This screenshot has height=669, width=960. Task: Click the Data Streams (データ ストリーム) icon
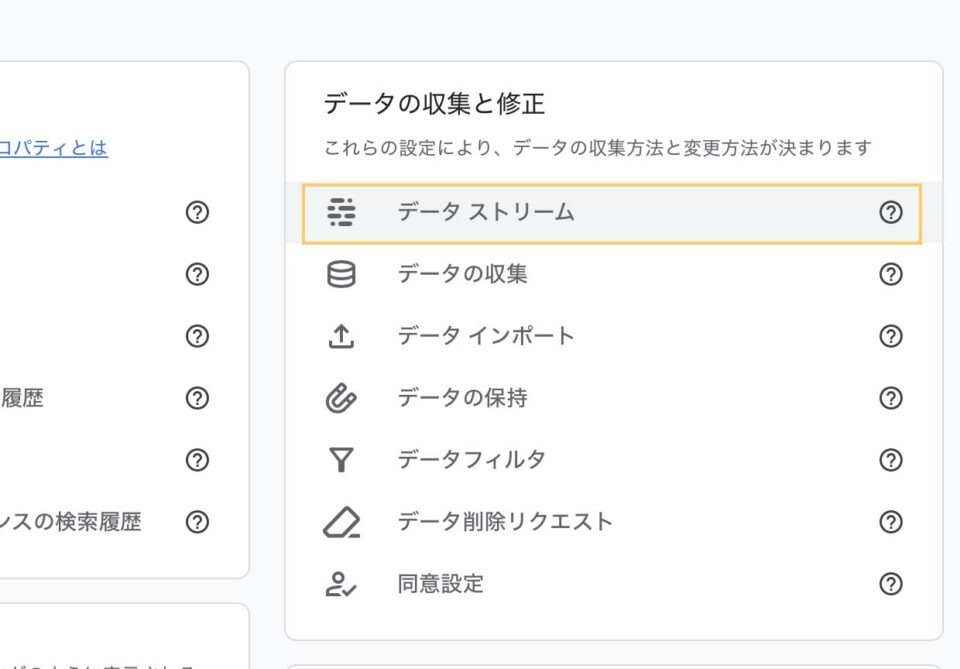point(341,213)
